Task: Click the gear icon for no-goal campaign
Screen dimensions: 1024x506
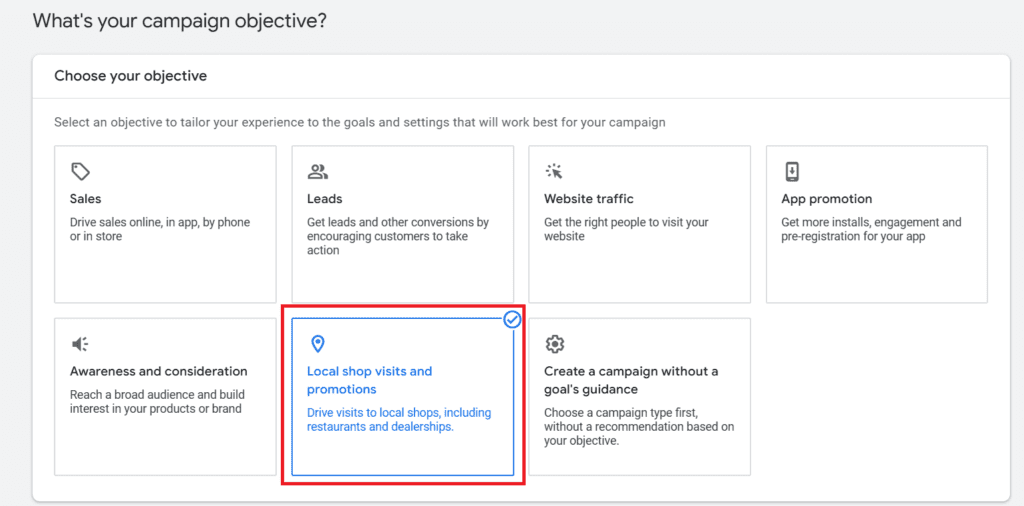Action: point(554,344)
